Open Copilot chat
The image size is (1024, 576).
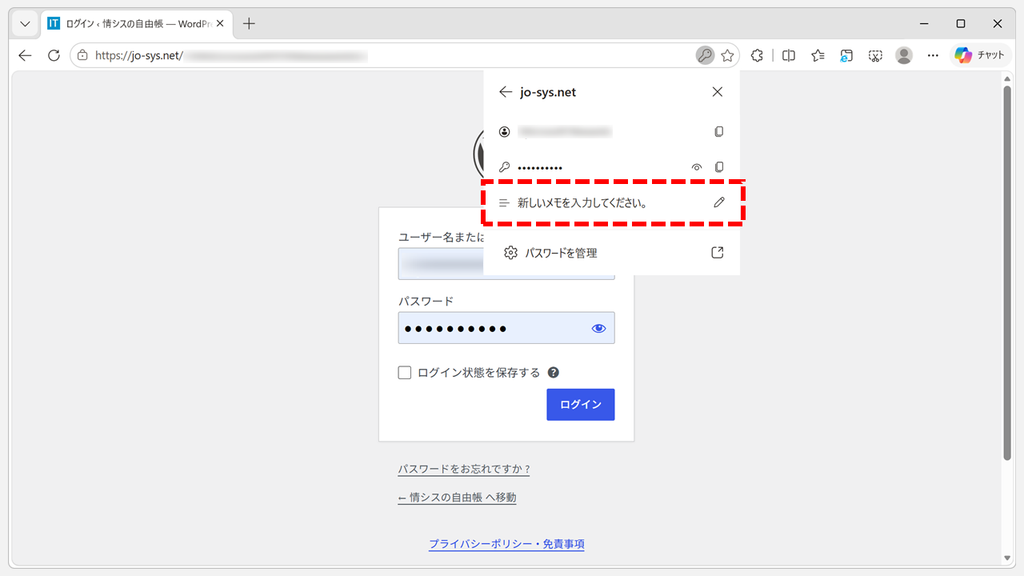[x=980, y=56]
